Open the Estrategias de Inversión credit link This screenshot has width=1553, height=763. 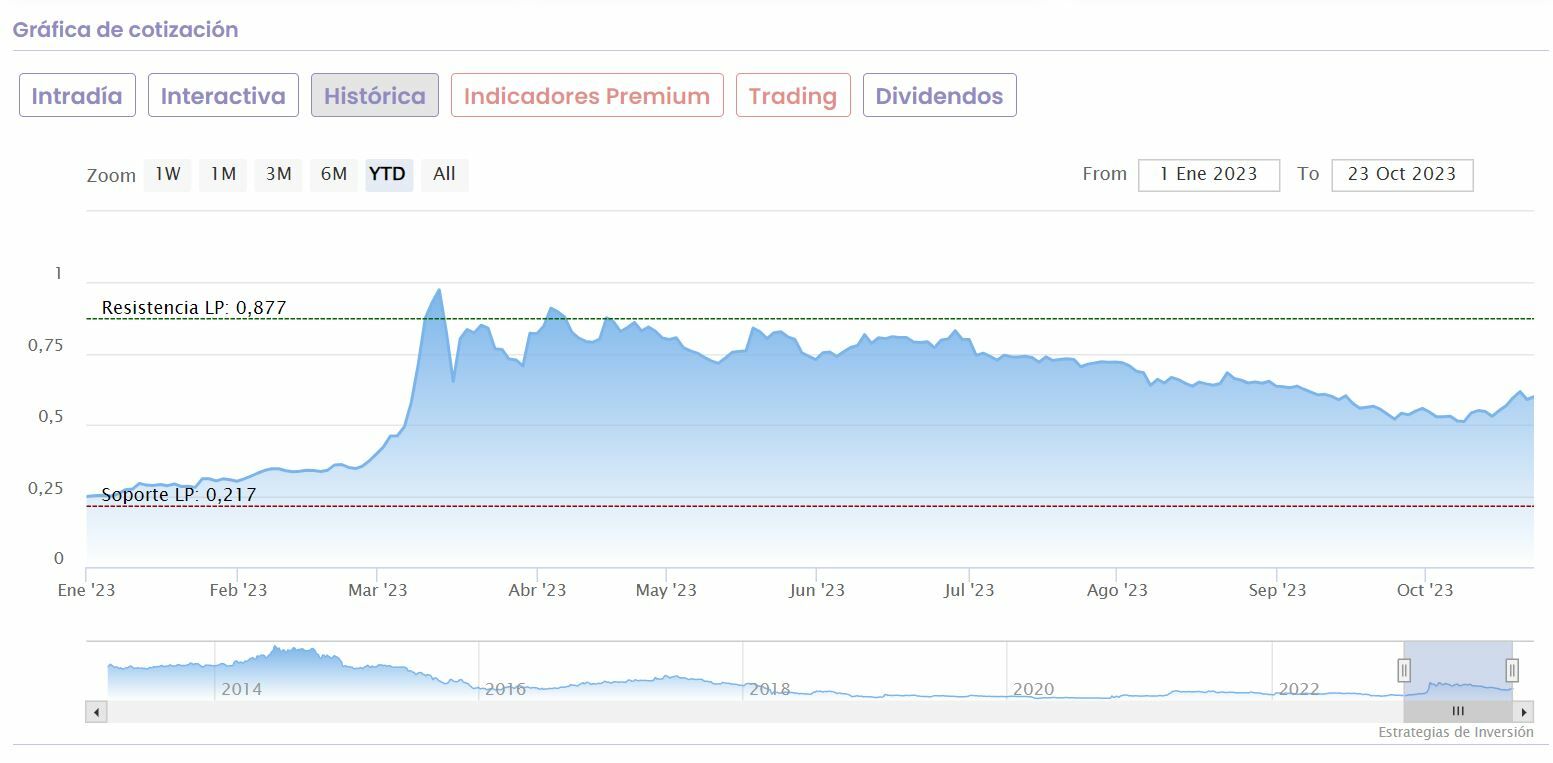[1455, 733]
